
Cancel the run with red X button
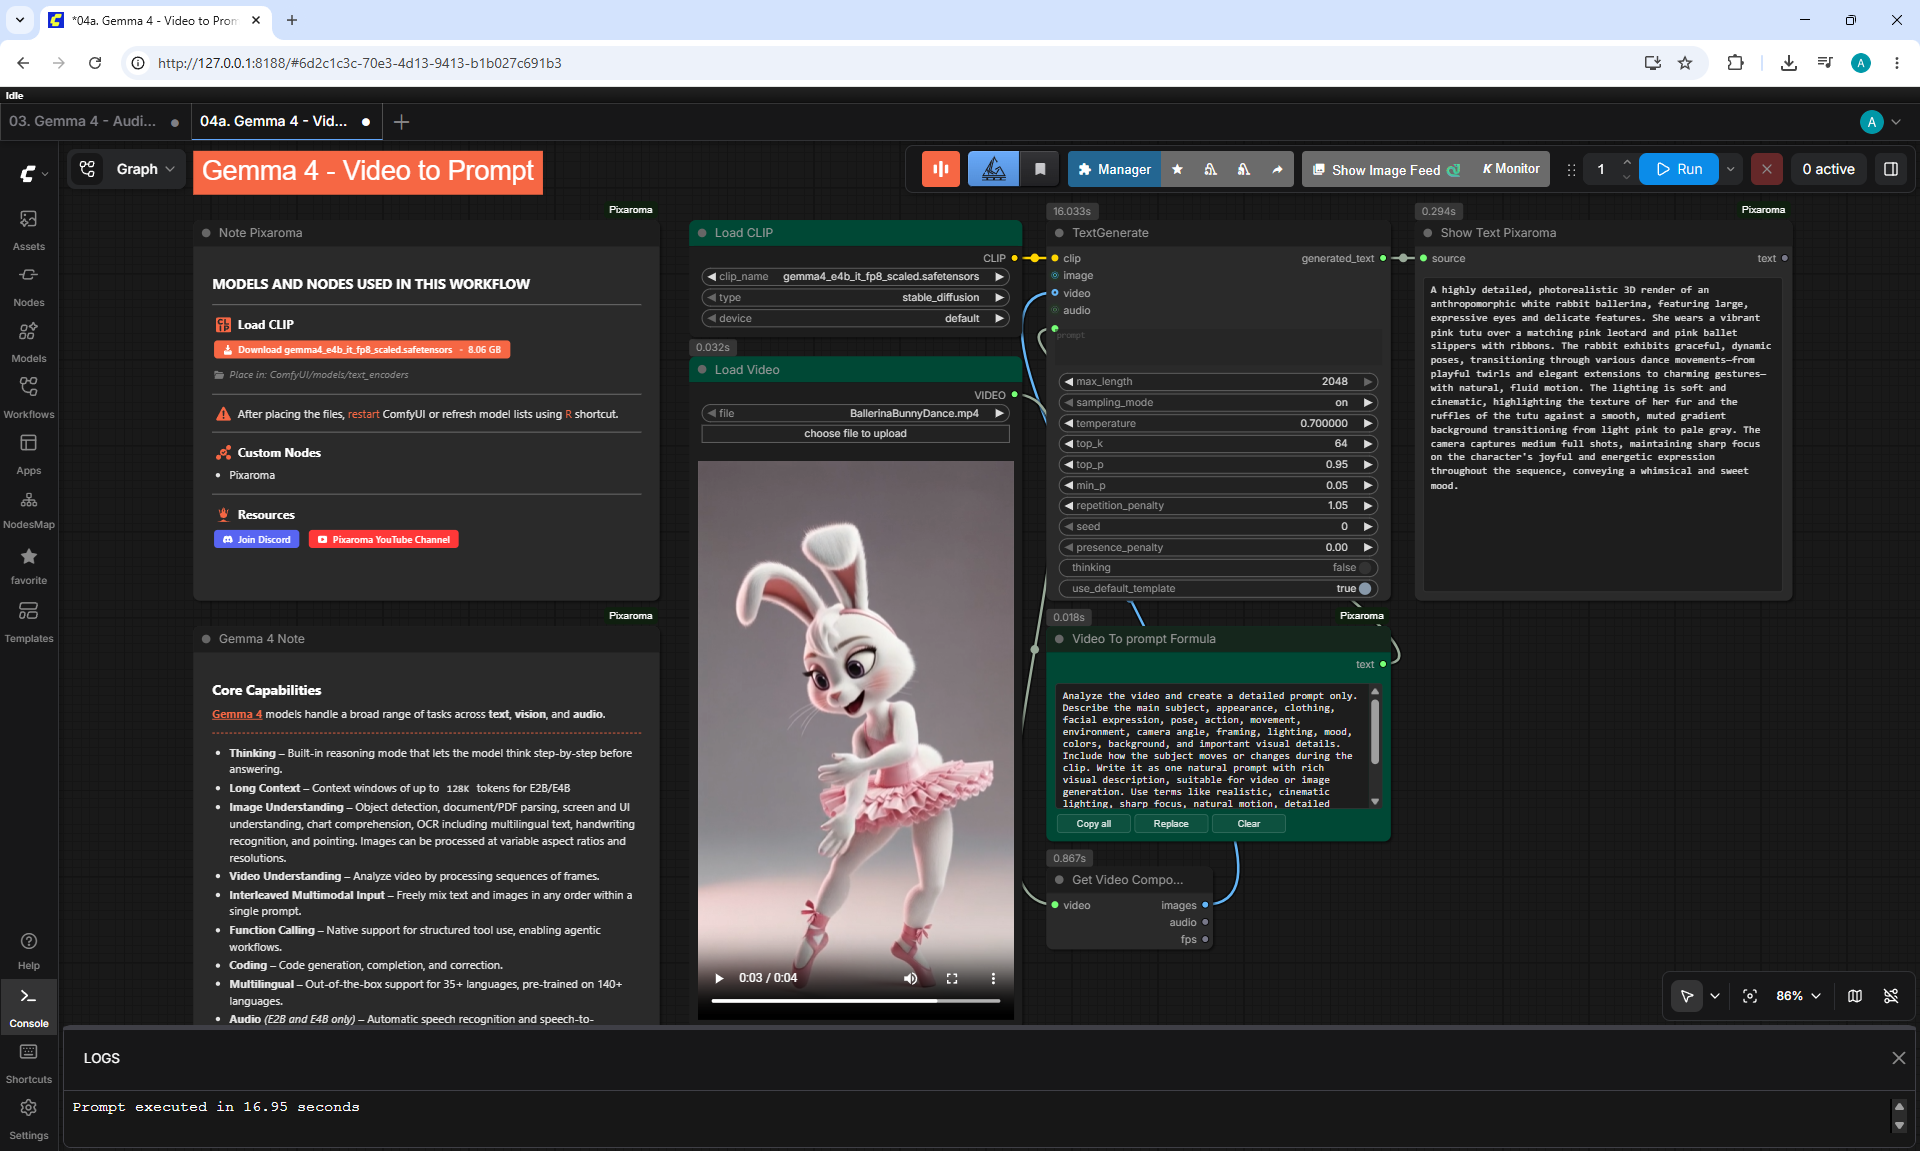pyautogui.click(x=1767, y=169)
